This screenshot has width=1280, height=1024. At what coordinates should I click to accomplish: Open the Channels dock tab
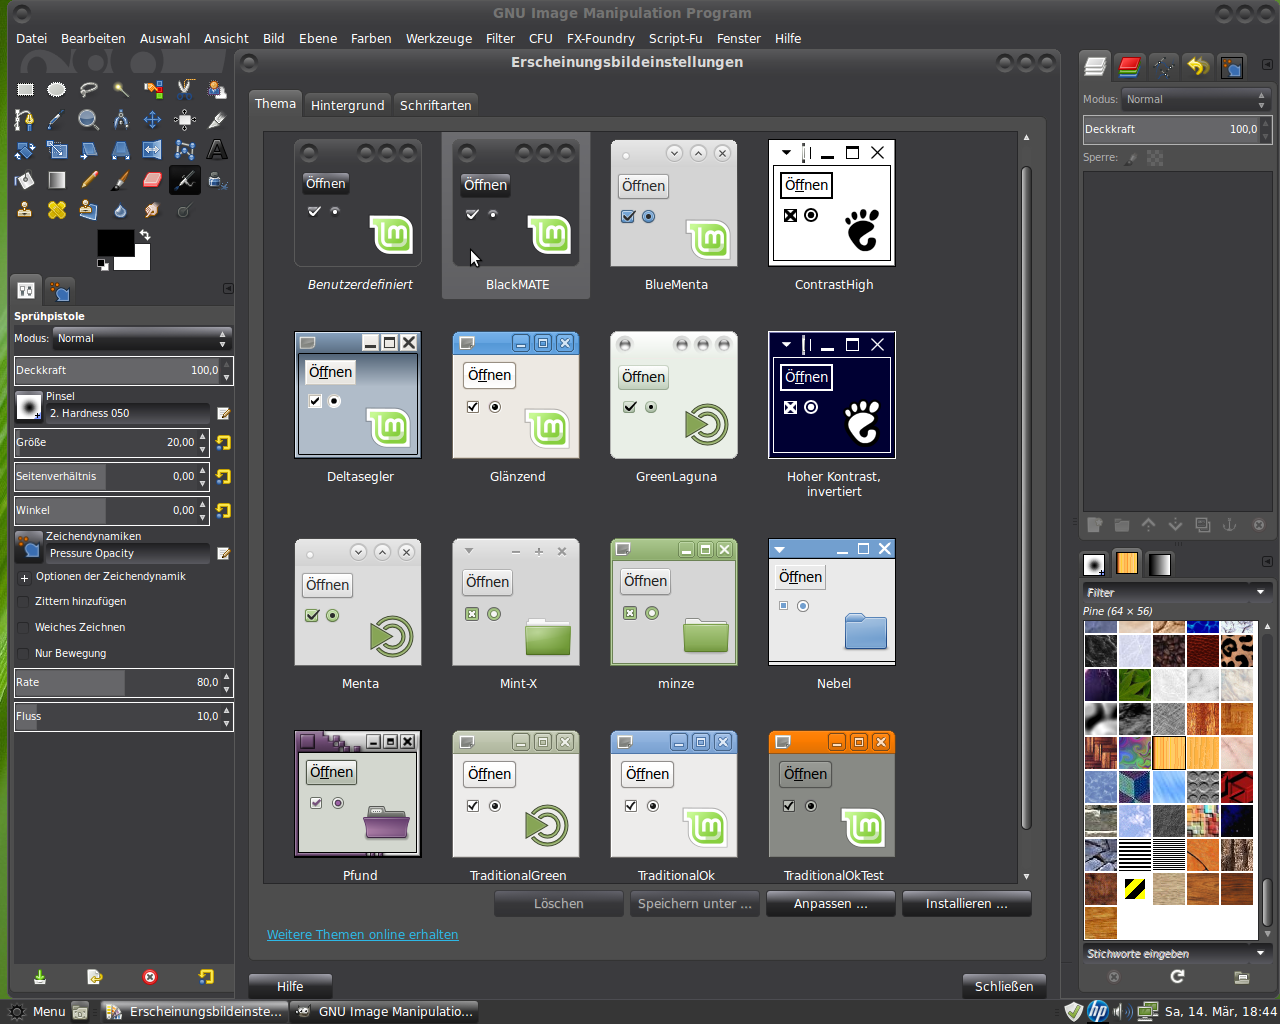[1129, 67]
